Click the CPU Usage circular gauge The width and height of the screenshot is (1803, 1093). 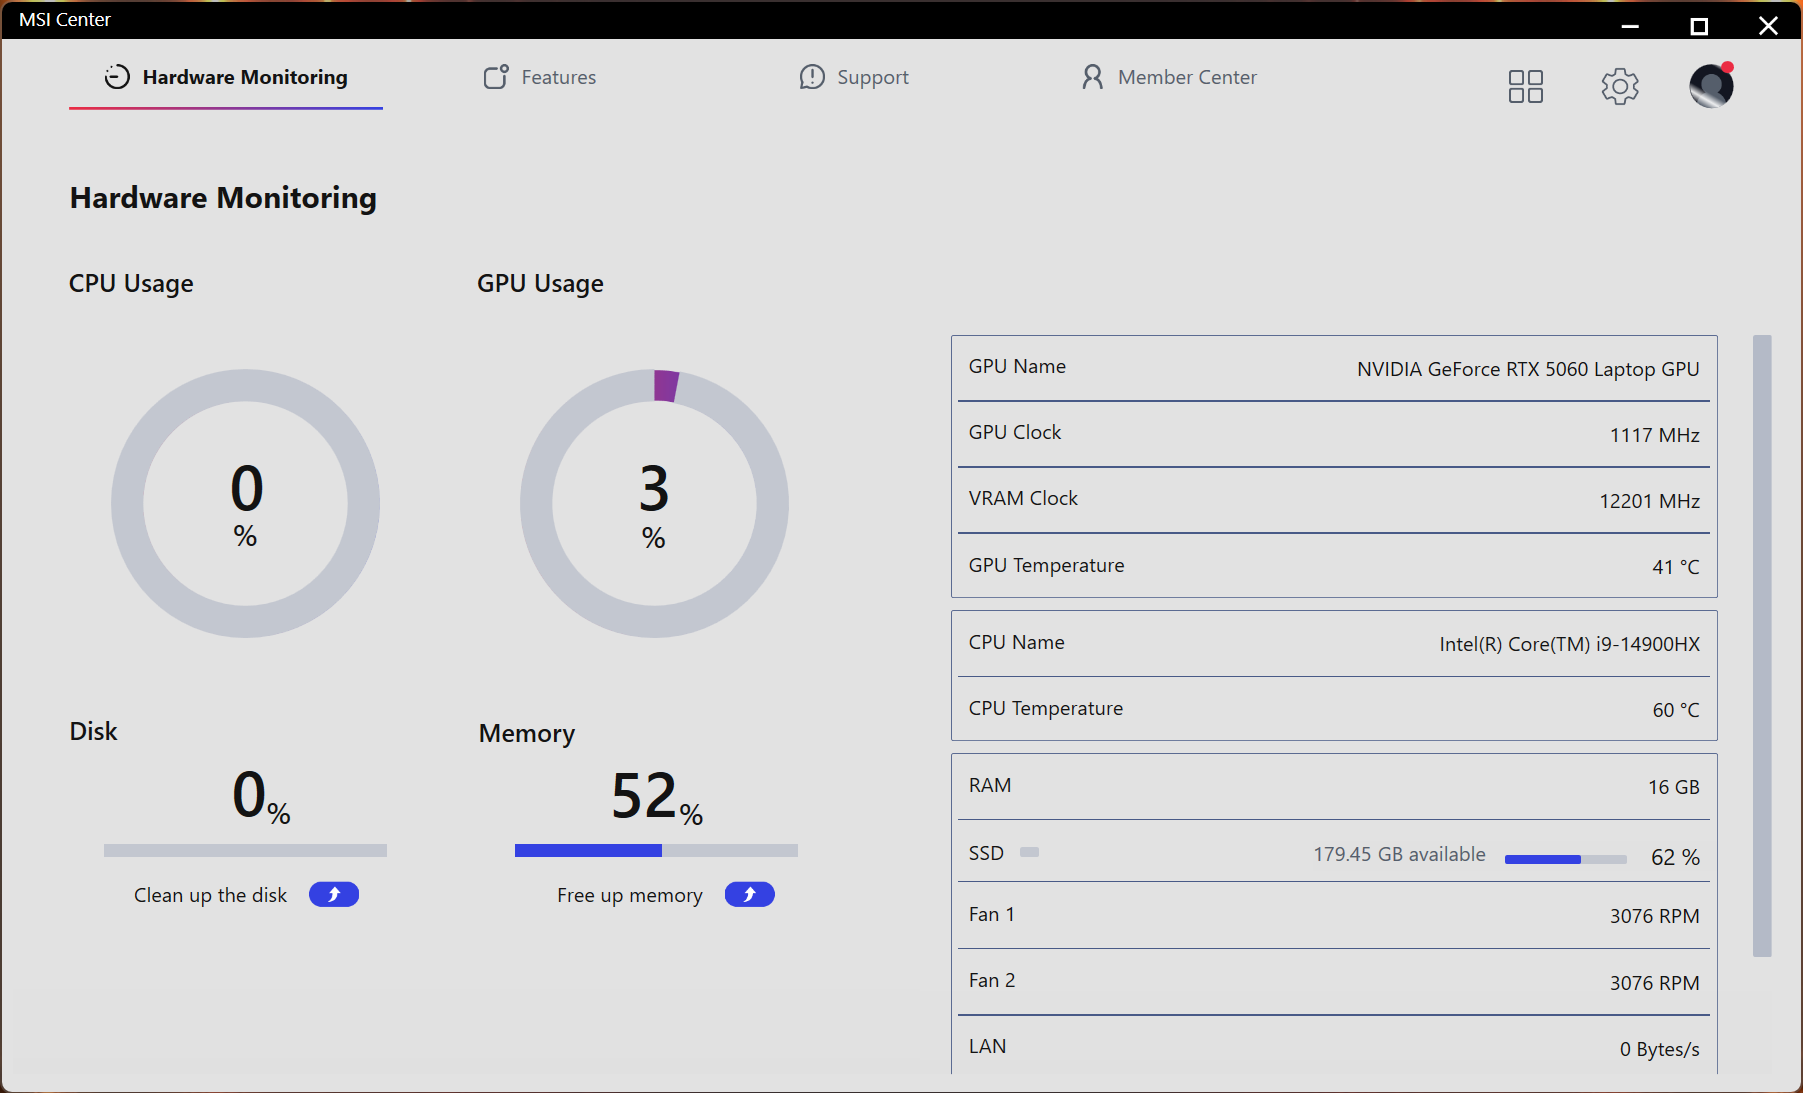[x=245, y=503]
